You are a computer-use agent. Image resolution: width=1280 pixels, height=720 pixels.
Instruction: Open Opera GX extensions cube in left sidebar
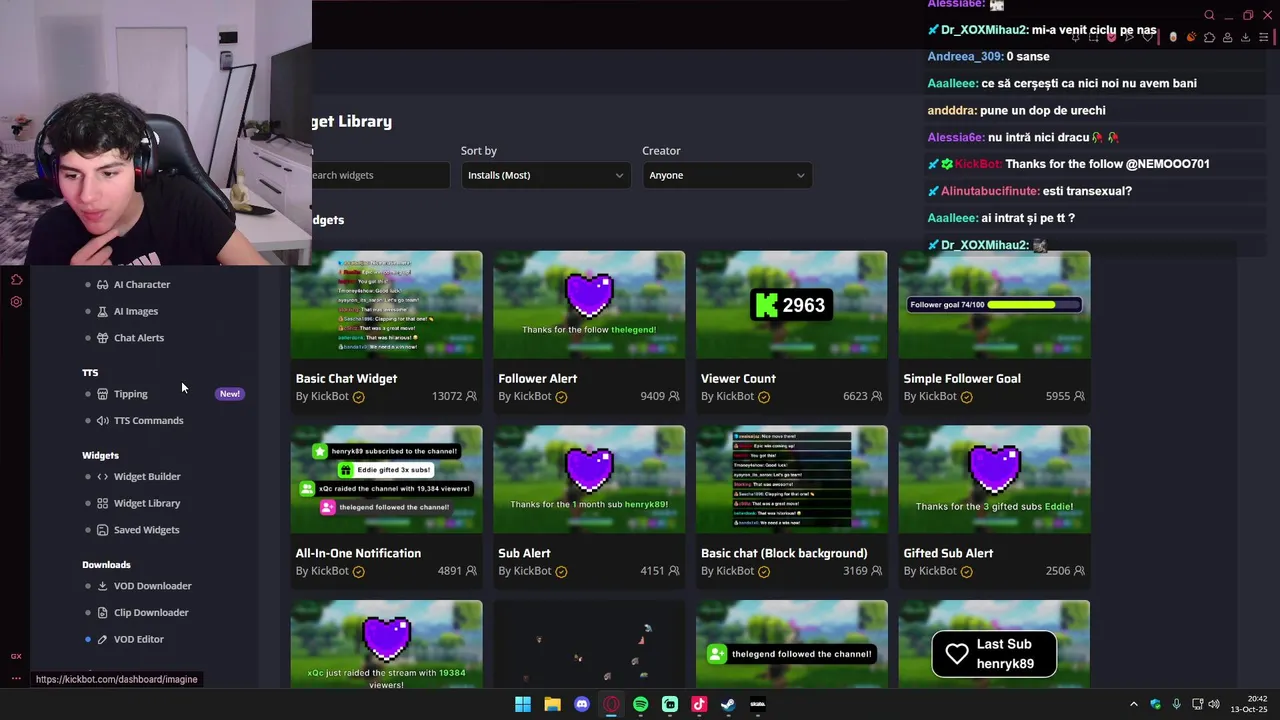(16, 279)
